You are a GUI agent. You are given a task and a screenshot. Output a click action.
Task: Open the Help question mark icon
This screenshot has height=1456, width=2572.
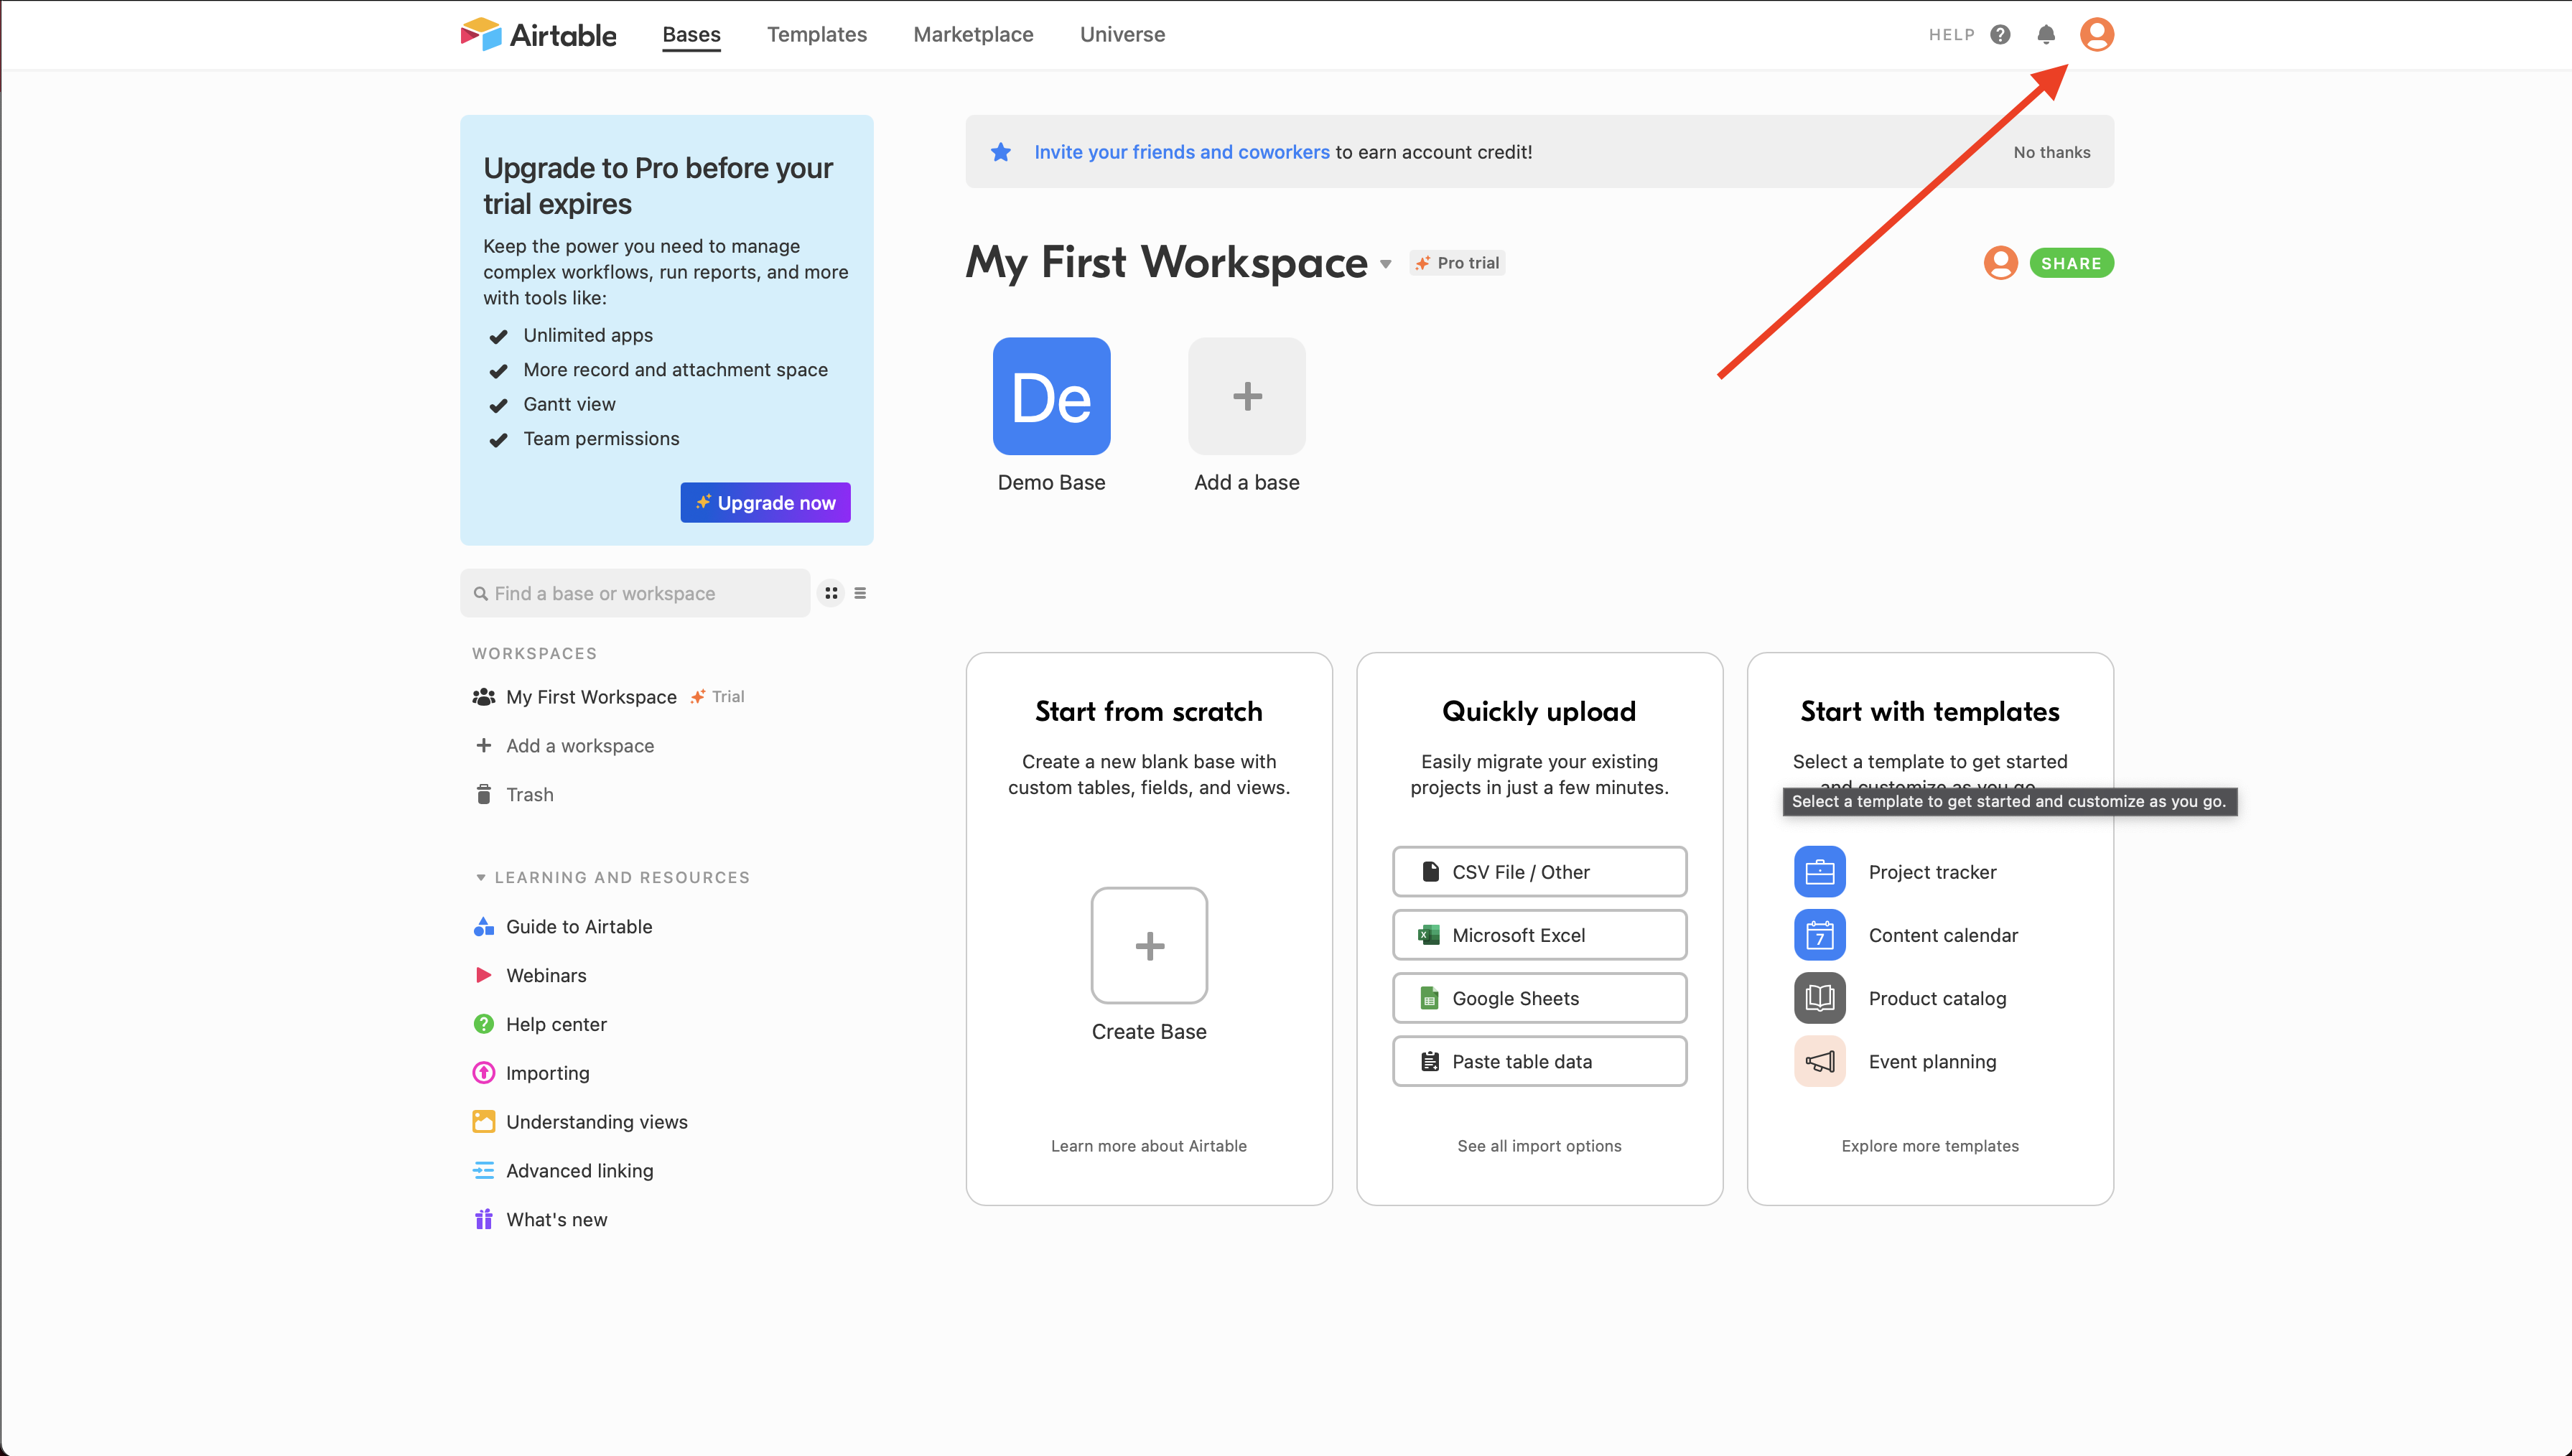2000,35
